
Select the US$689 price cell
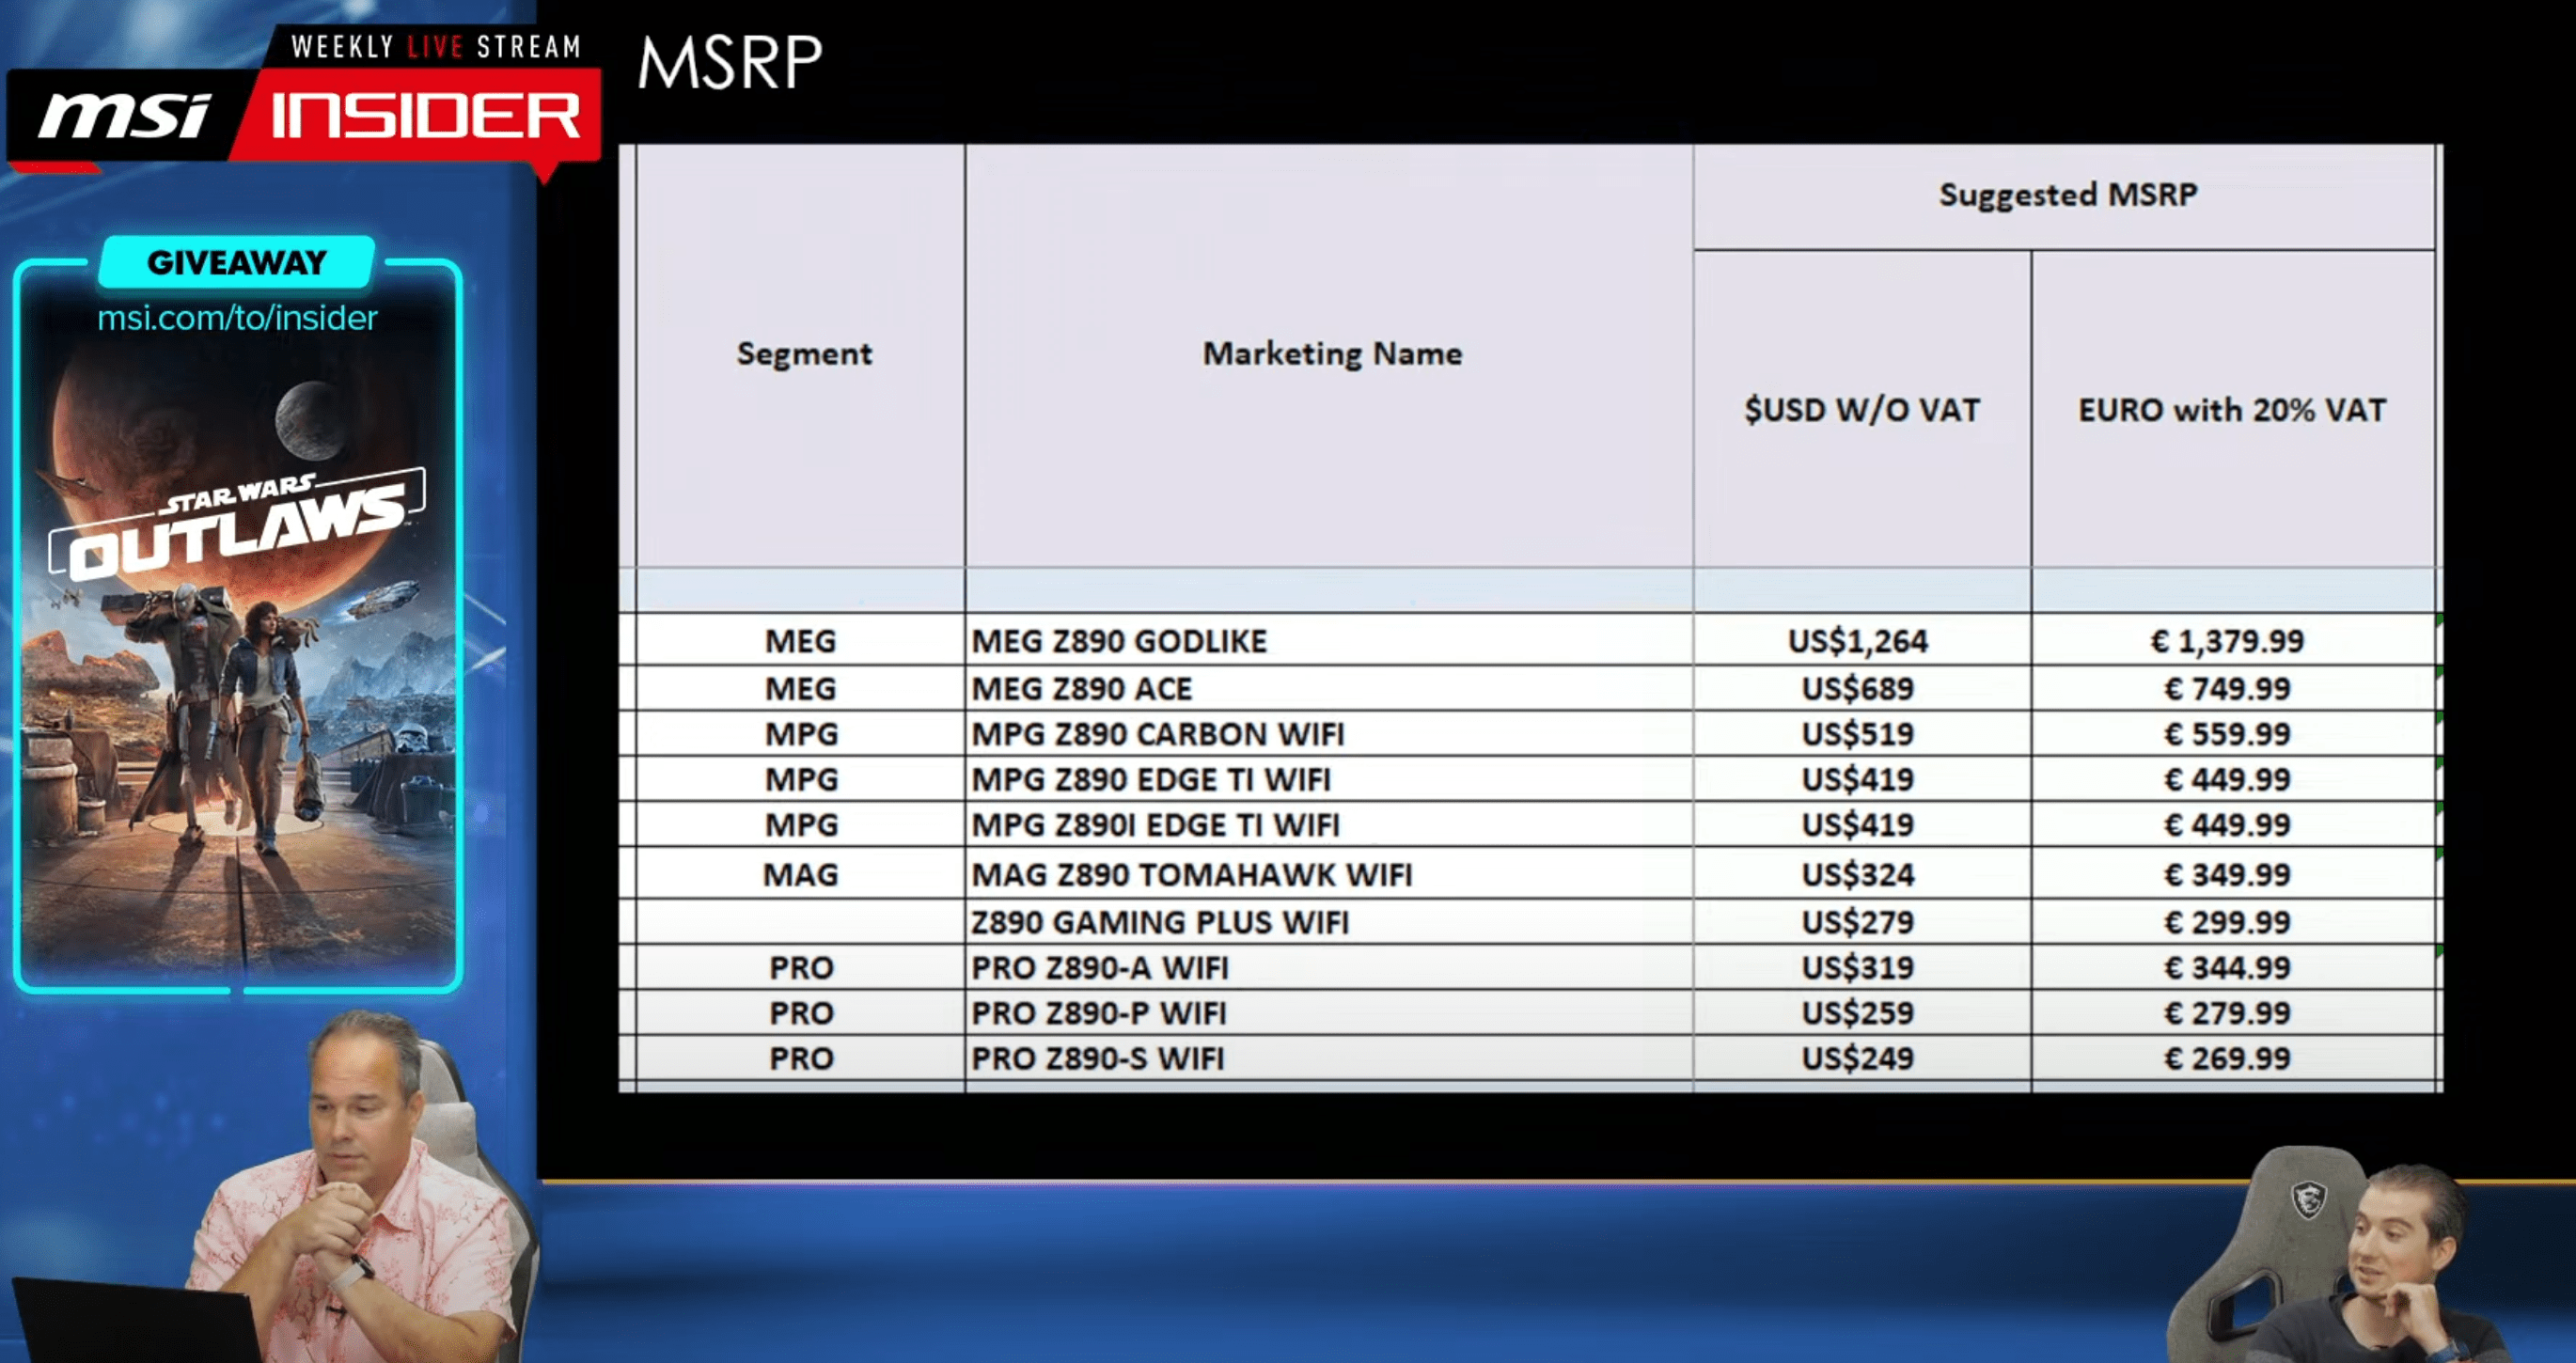click(x=1862, y=689)
